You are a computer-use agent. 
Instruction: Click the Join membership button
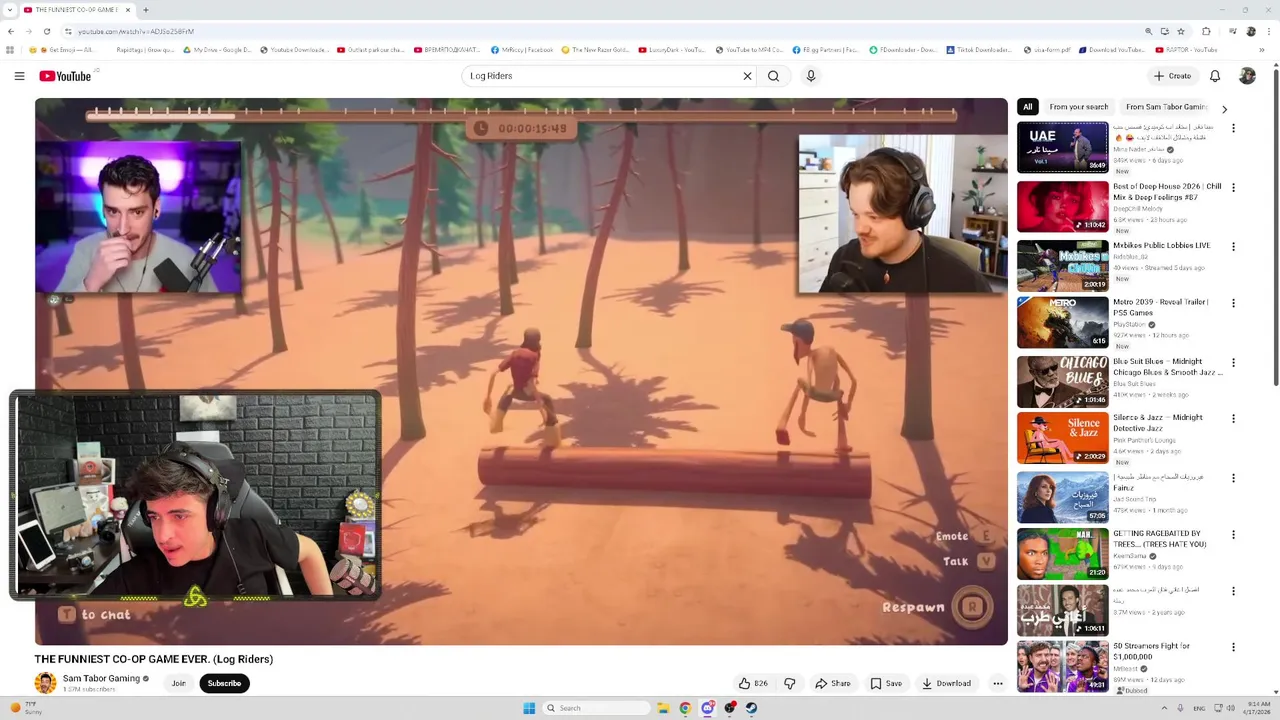[178, 684]
